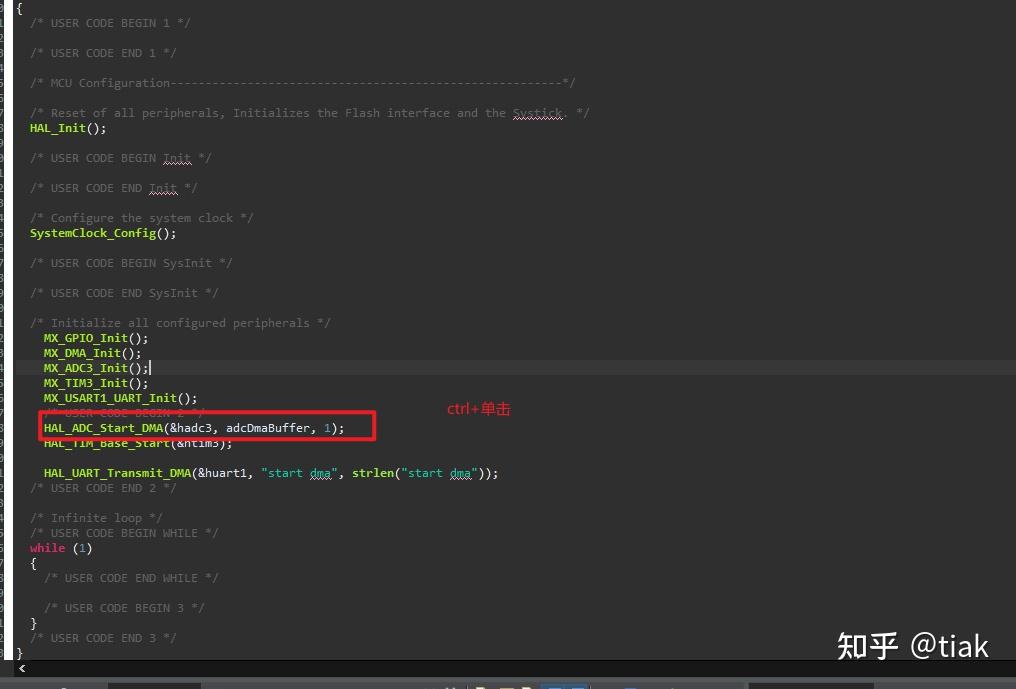This screenshot has height=689, width=1016.
Task: Select the highlighted blue application icon in taskbar
Action: (x=565, y=686)
